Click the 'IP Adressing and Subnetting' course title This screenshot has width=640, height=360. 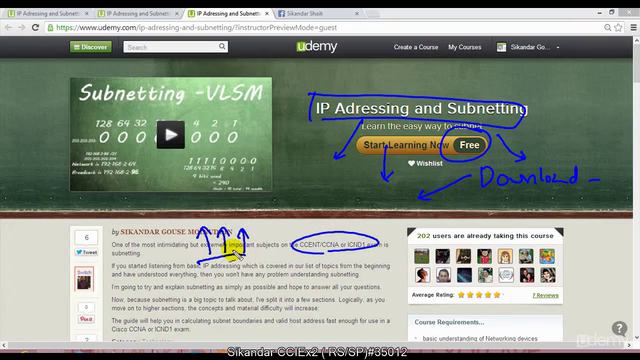[422, 109]
